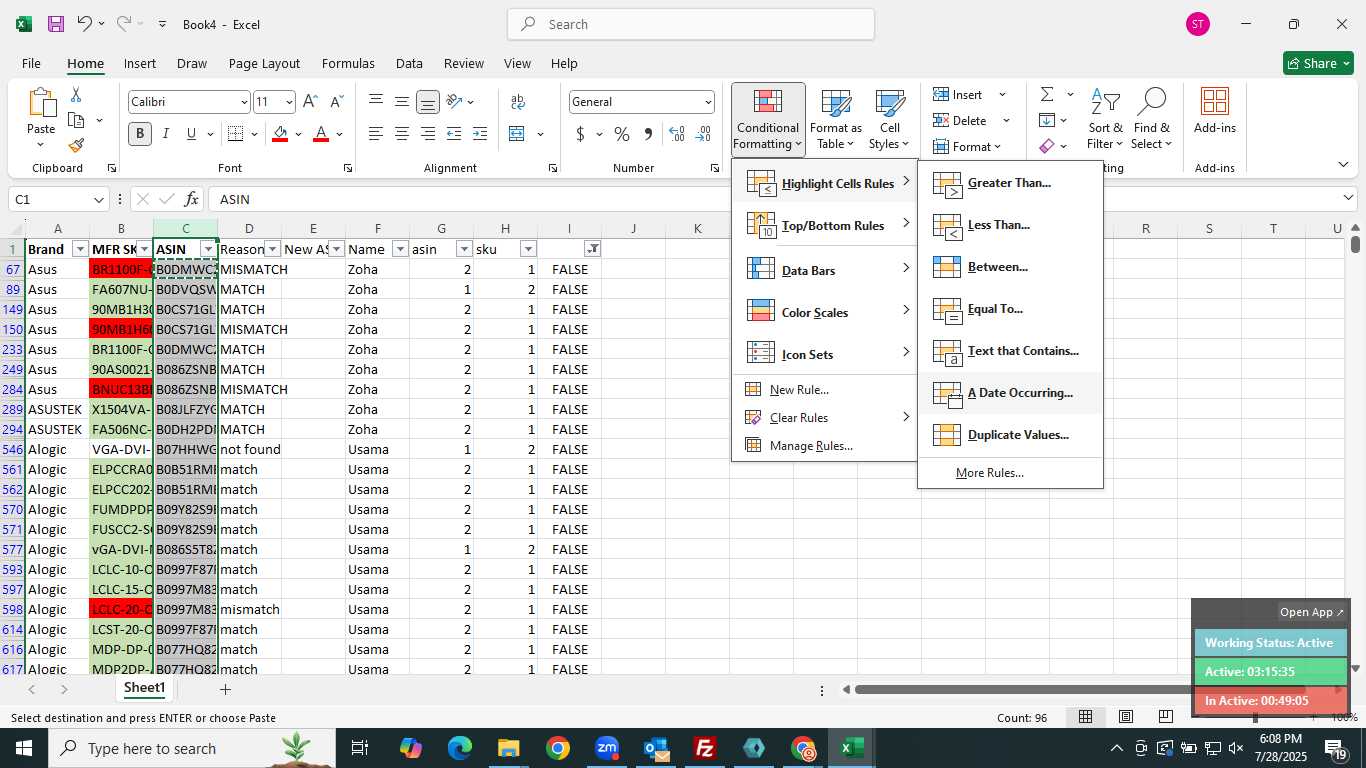Apply red font color A
Image resolution: width=1366 pixels, height=768 pixels.
click(x=321, y=134)
